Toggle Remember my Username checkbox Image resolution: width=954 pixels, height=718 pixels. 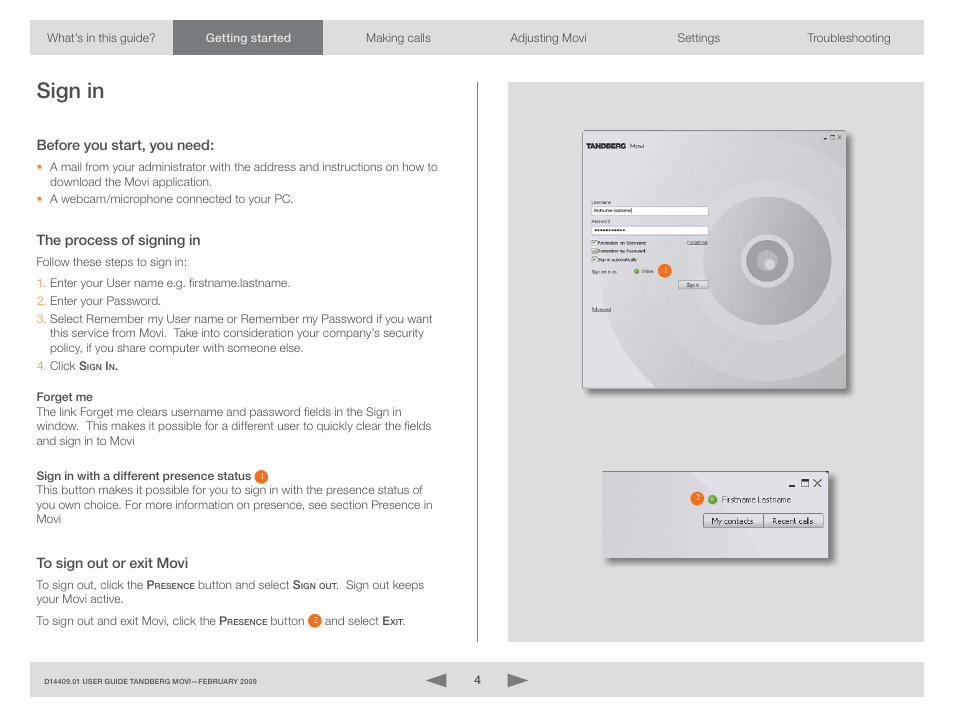point(594,243)
